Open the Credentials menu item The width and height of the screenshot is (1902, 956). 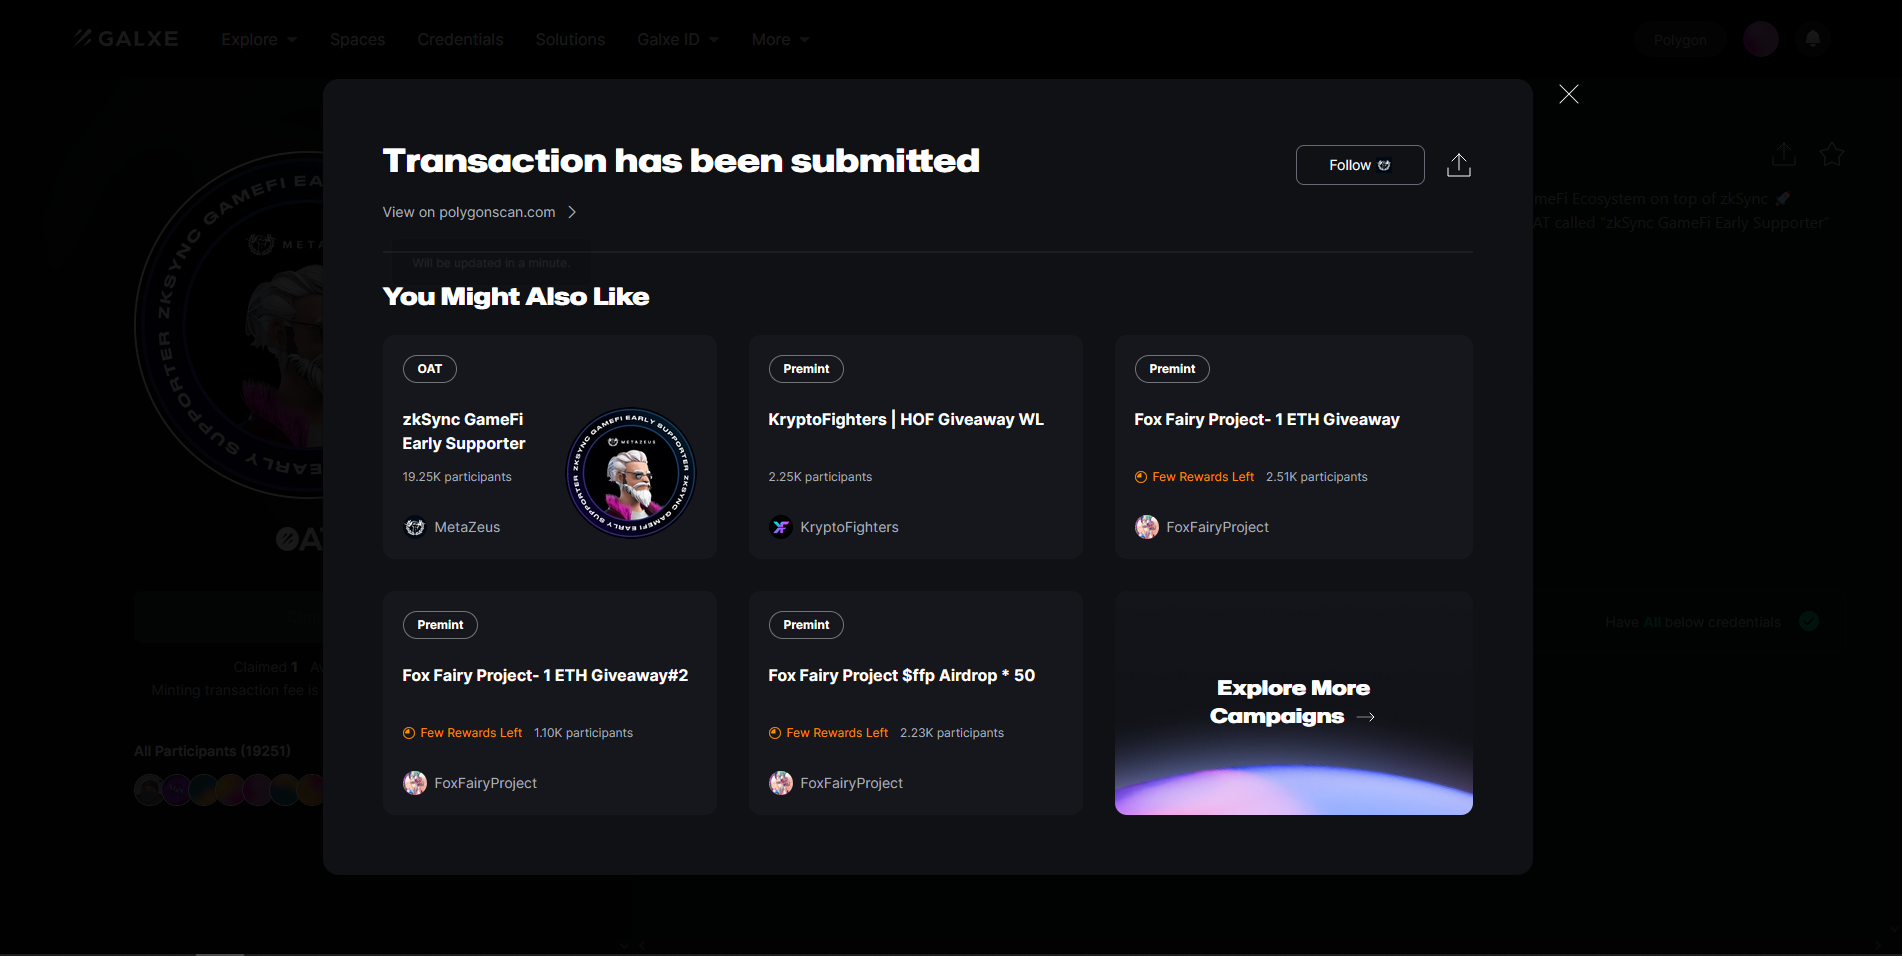coord(460,40)
